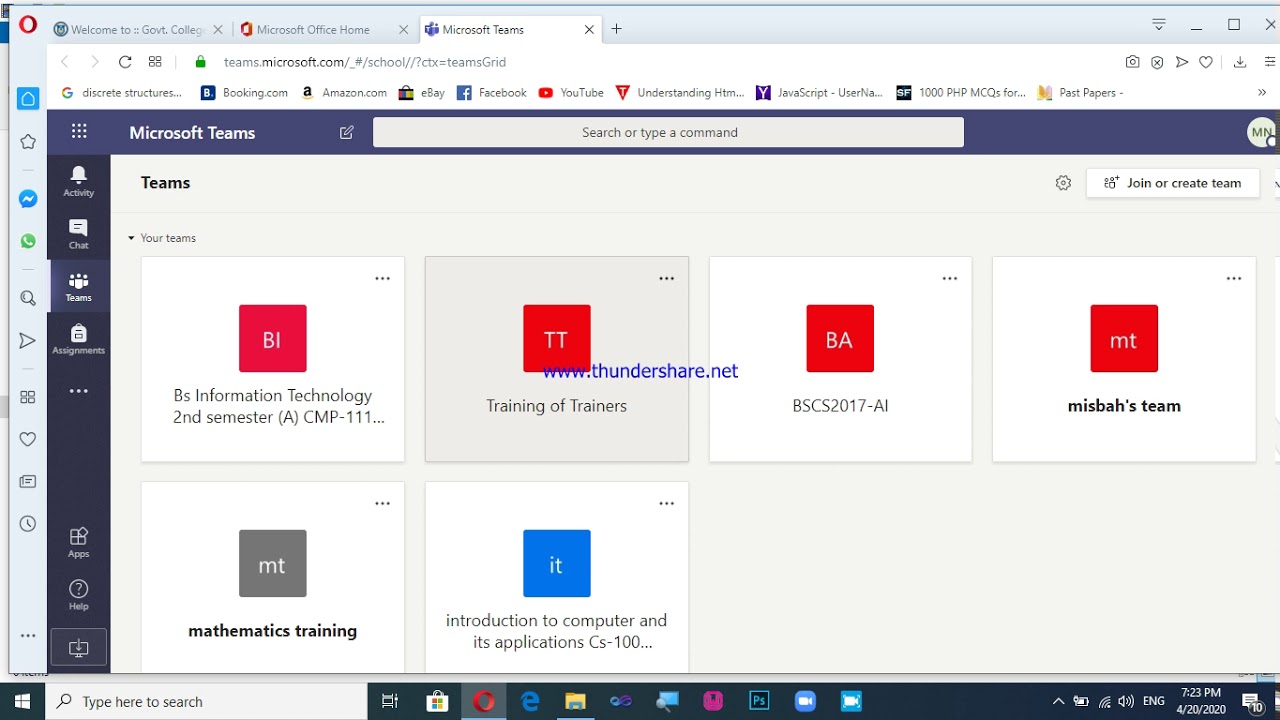Switch to Welcome to Govt. College tab

(x=136, y=29)
